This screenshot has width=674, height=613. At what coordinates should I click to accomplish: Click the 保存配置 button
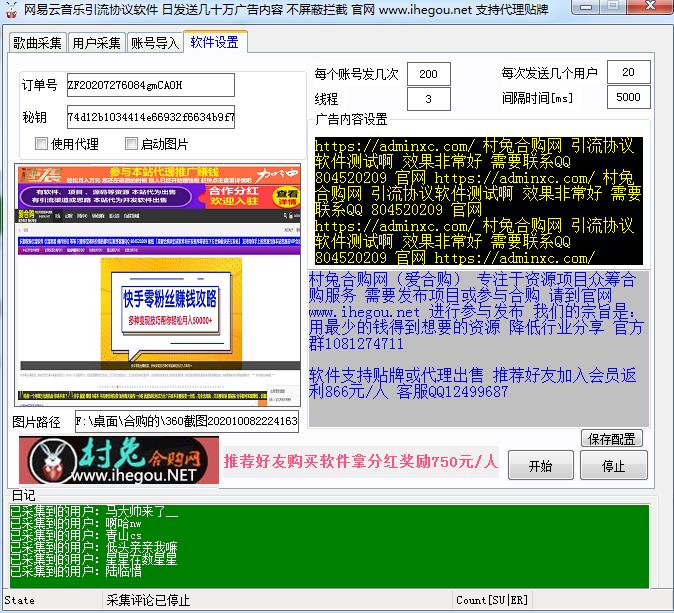pyautogui.click(x=612, y=438)
